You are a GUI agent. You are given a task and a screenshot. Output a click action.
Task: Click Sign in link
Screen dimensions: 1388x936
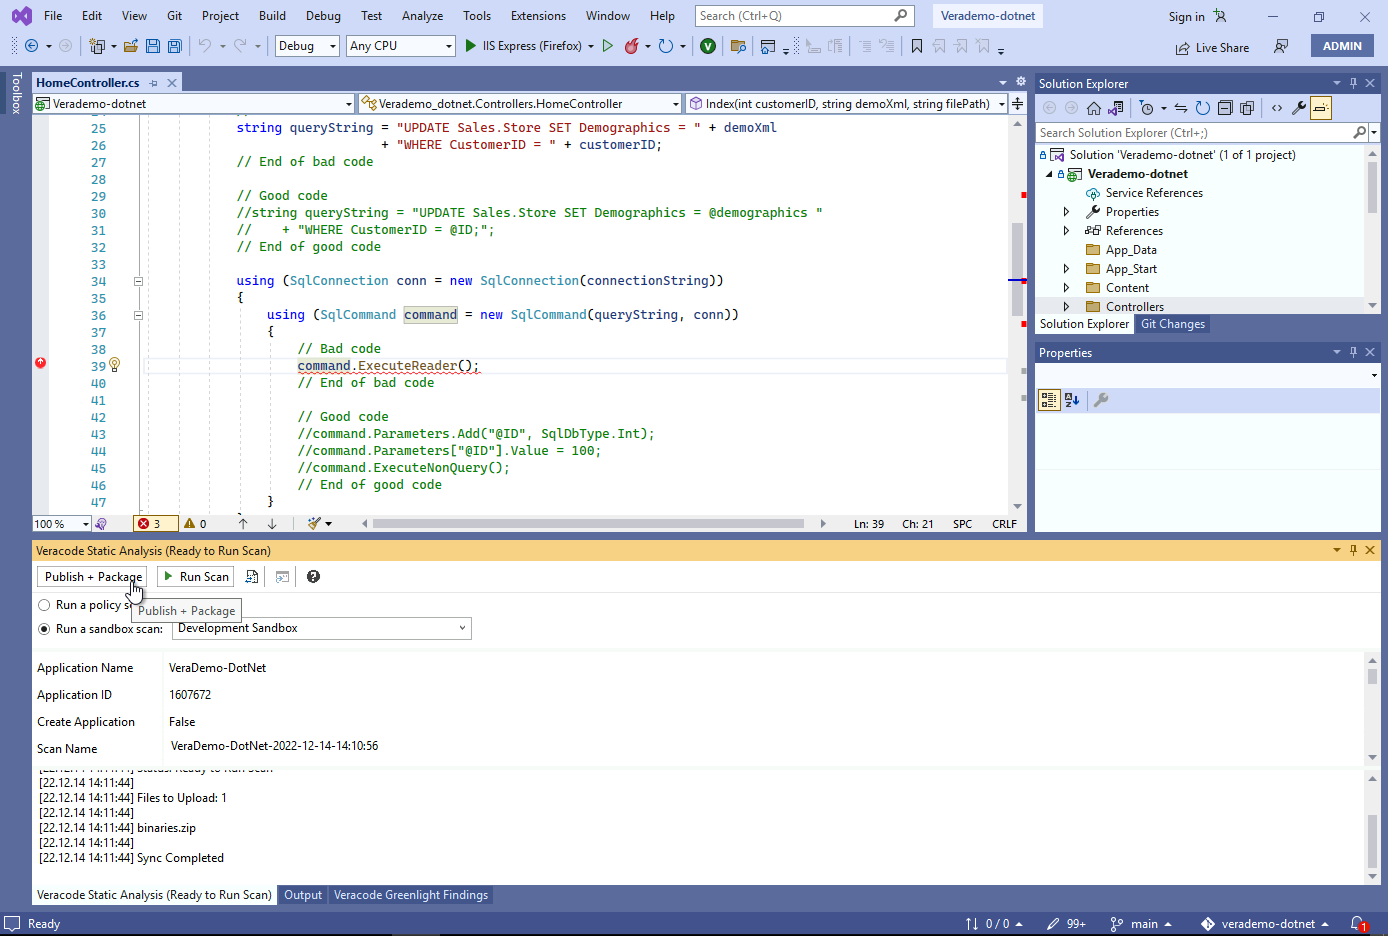(1186, 17)
